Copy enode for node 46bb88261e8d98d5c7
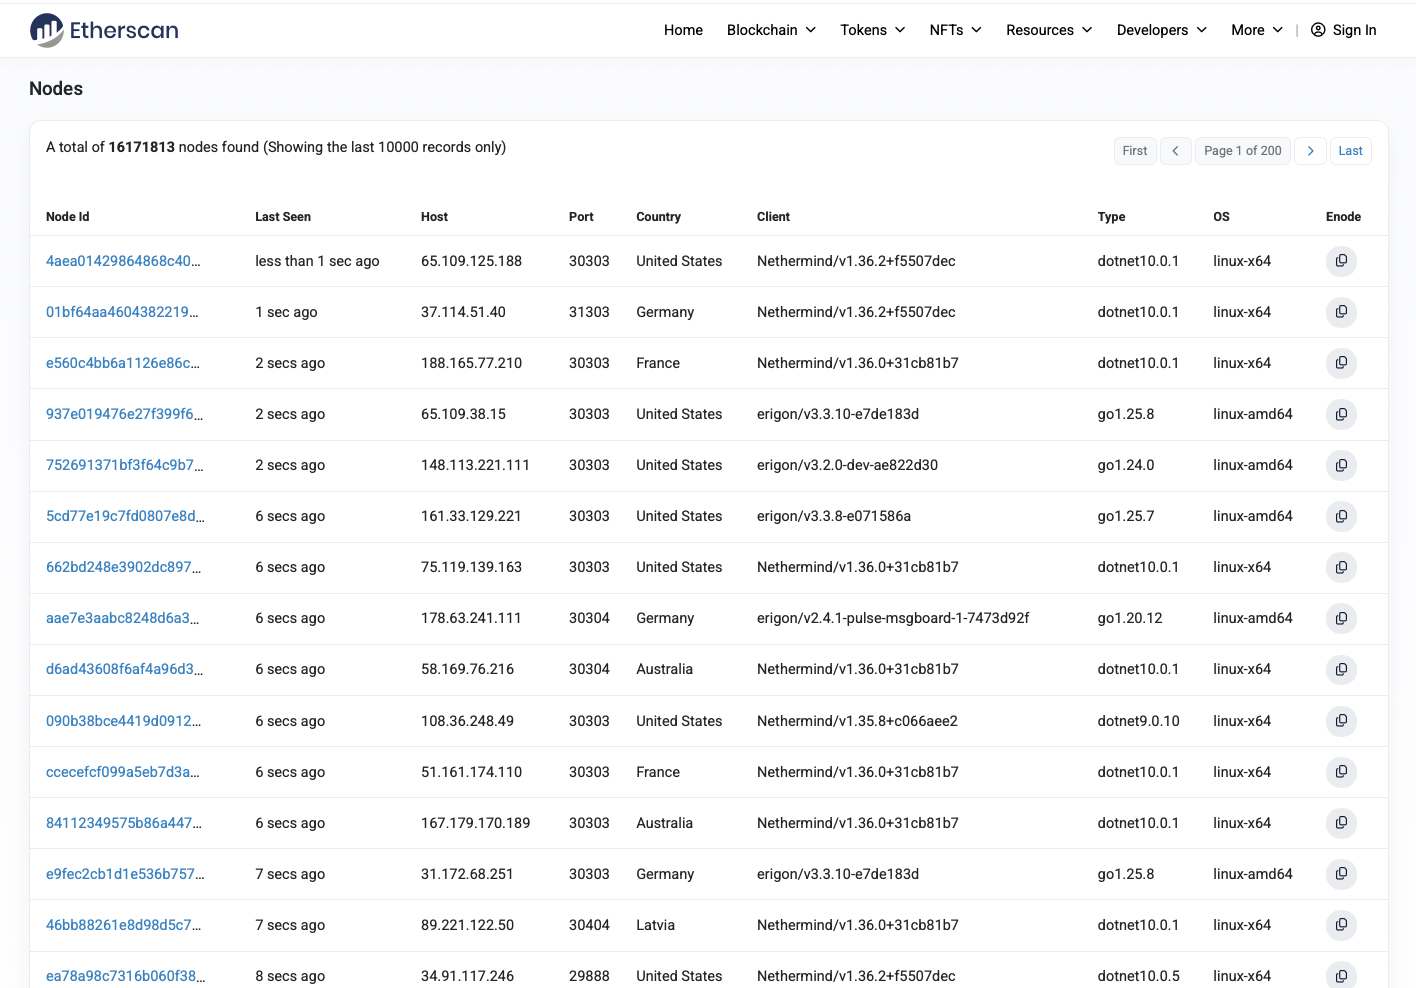This screenshot has height=988, width=1416. 1341,925
